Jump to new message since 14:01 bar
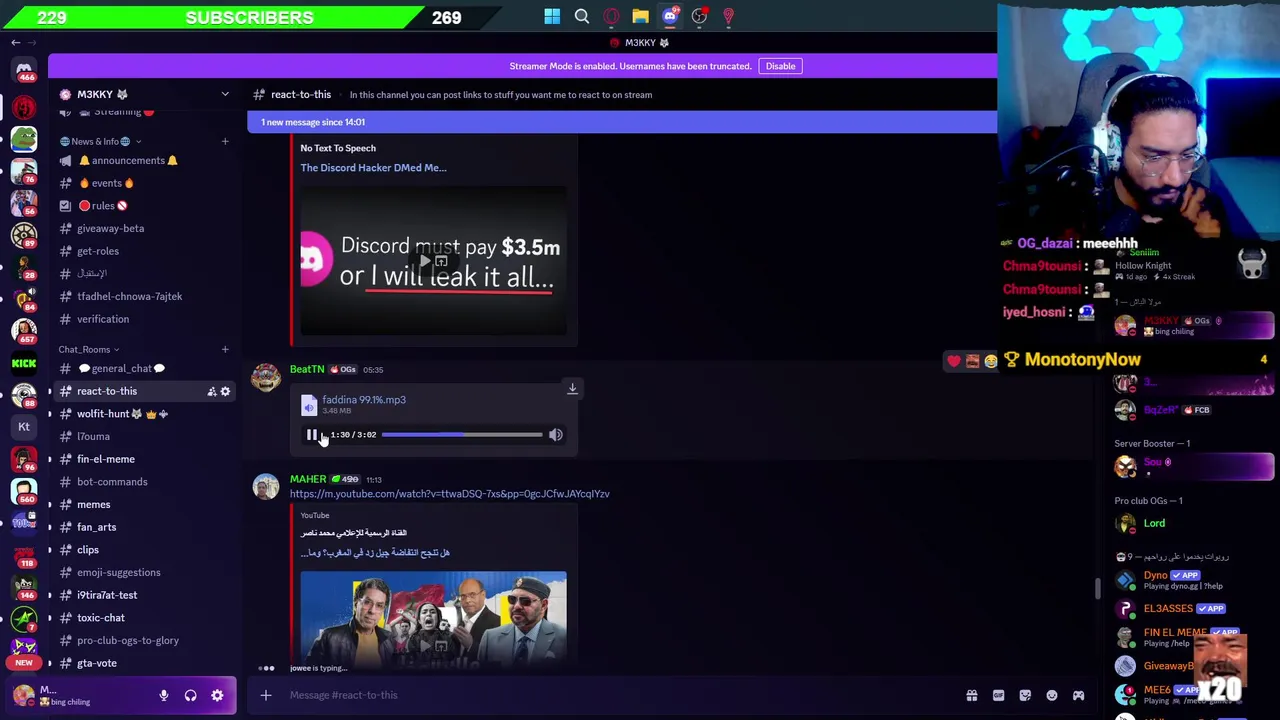 [622, 122]
